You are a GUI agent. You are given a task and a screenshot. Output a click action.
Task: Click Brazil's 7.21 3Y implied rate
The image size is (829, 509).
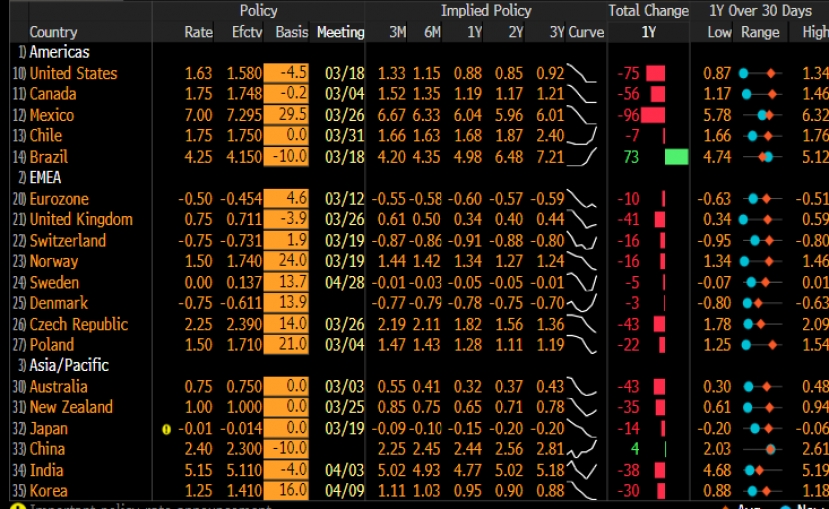(x=550, y=157)
